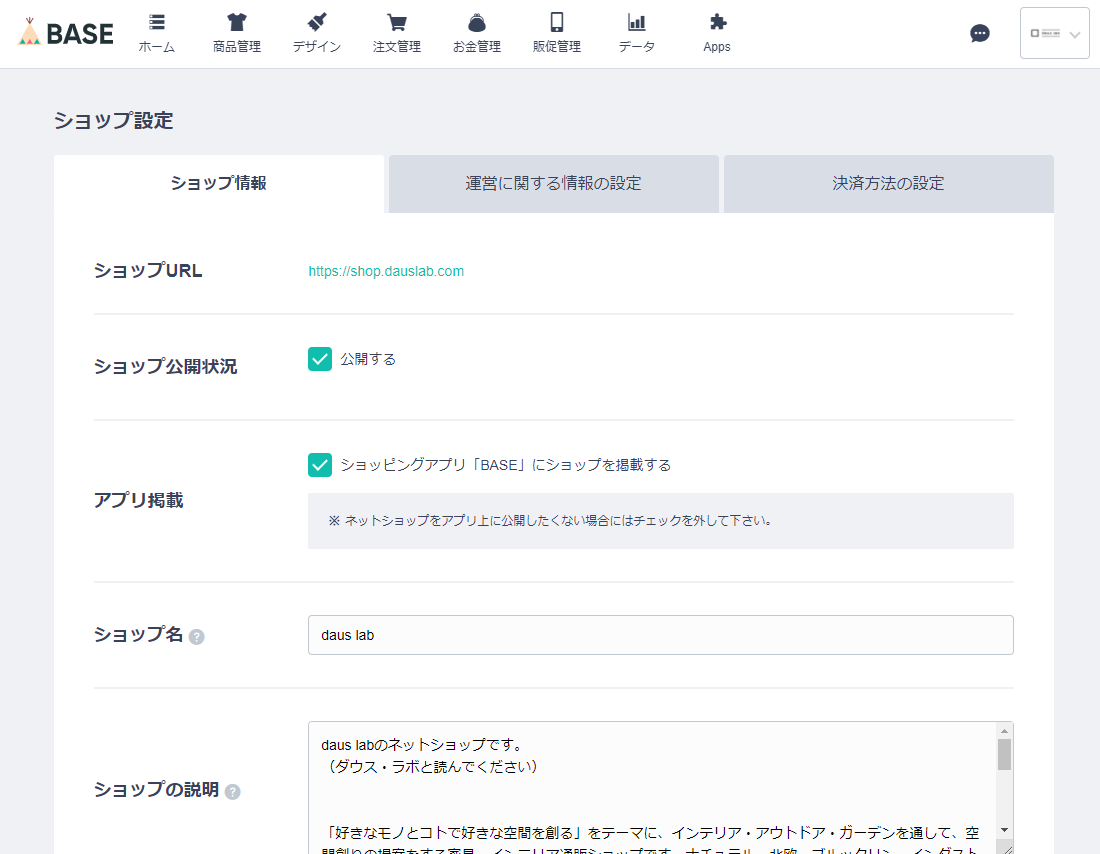The width and height of the screenshot is (1100, 854).
Task: Open the shop URL https://shop.dauslab.com link
Action: [x=386, y=270]
